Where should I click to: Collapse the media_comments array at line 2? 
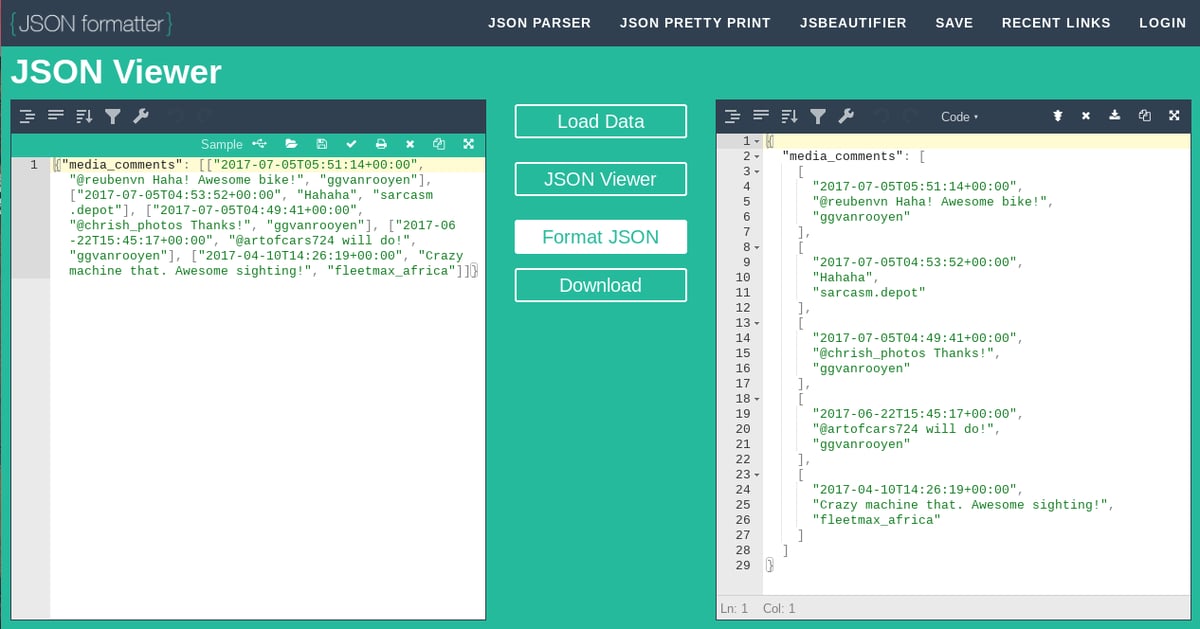click(757, 157)
